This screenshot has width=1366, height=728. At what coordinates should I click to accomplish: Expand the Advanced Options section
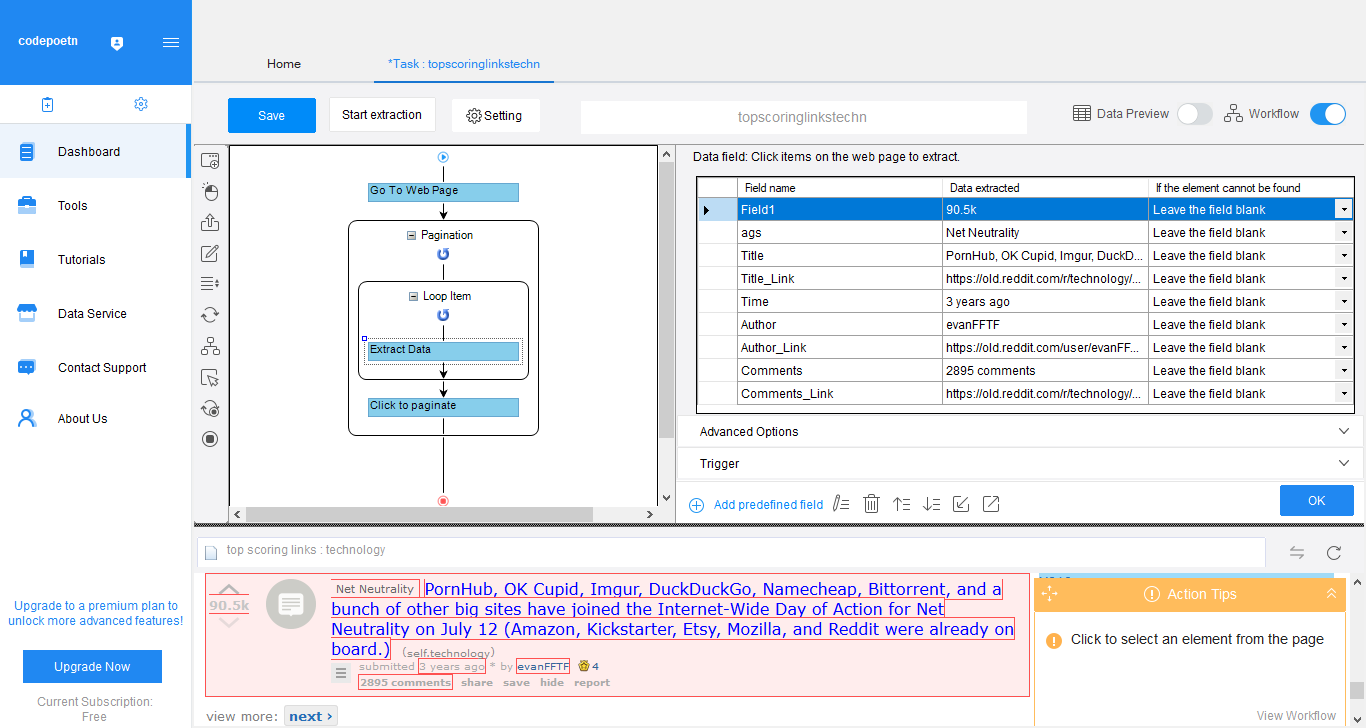pyautogui.click(x=1020, y=432)
